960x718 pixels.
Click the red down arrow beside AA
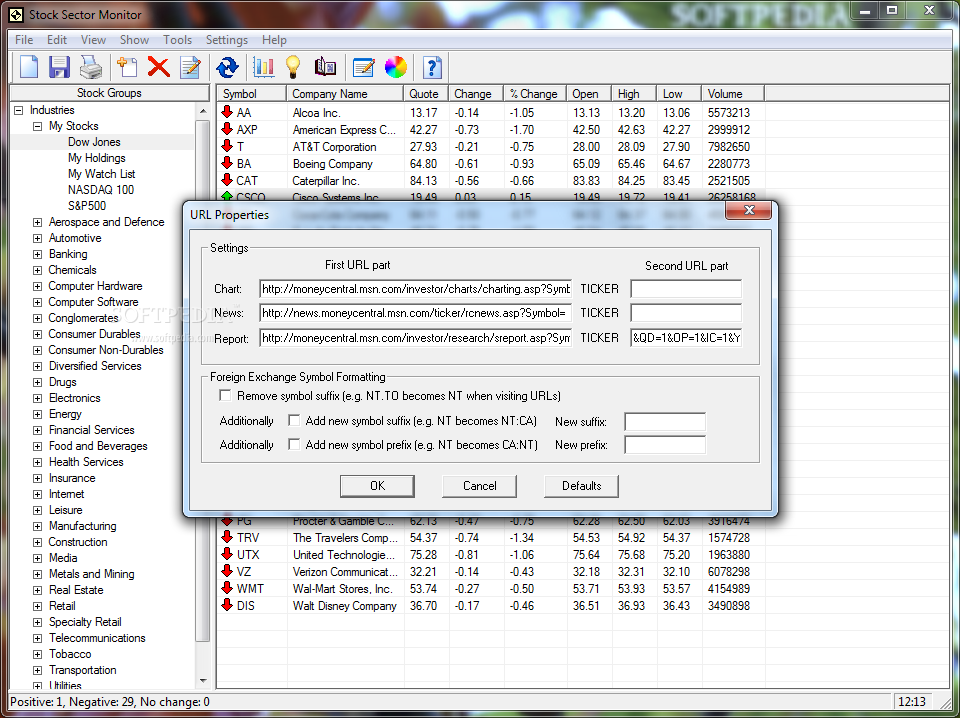point(227,112)
